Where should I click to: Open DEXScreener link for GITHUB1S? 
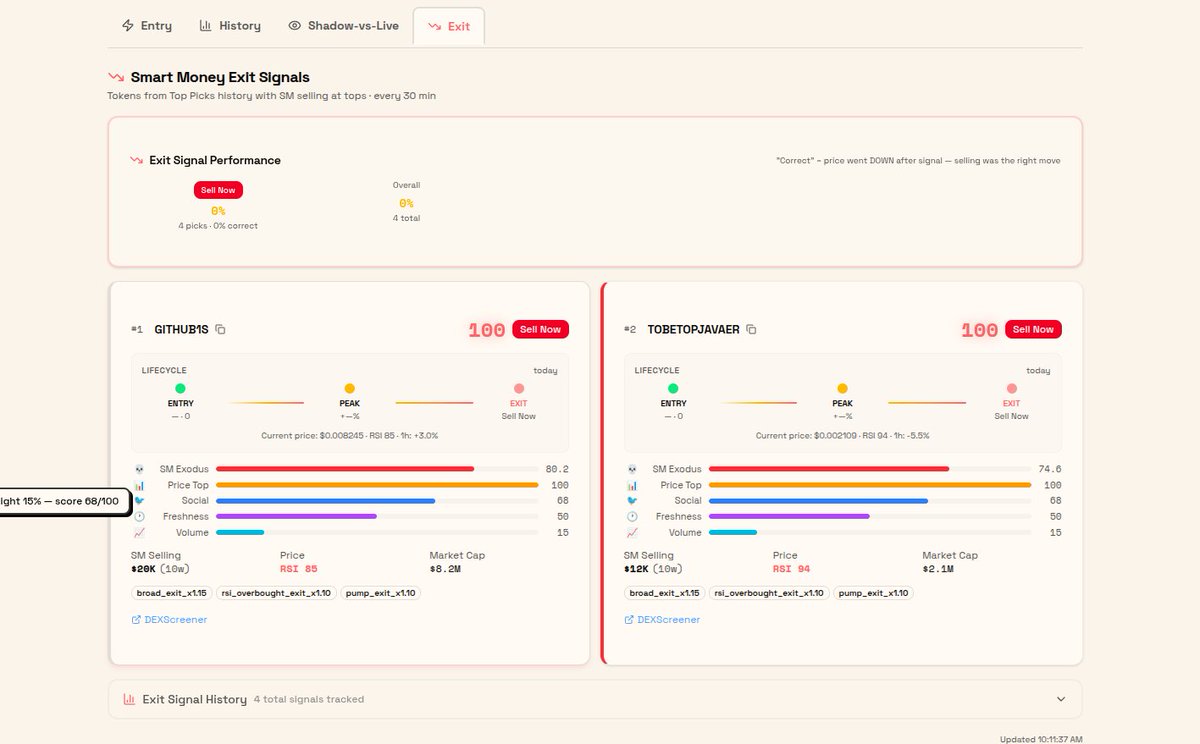[169, 620]
